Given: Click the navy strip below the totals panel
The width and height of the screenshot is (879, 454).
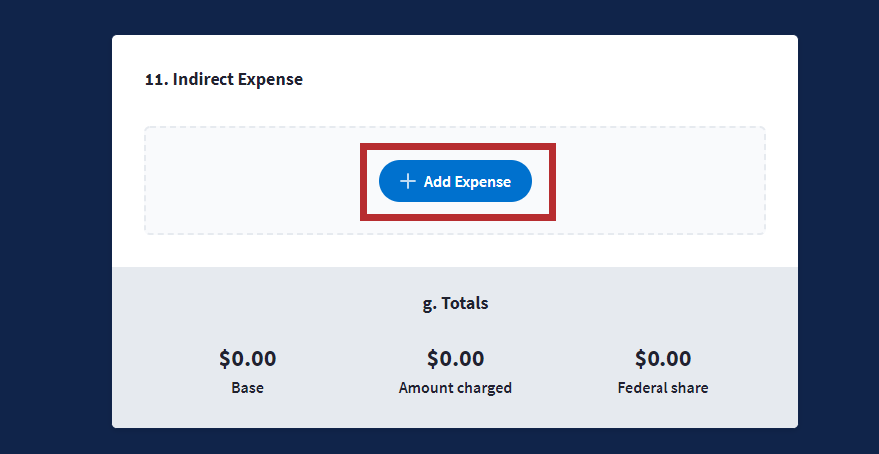Looking at the screenshot, I should [455, 441].
